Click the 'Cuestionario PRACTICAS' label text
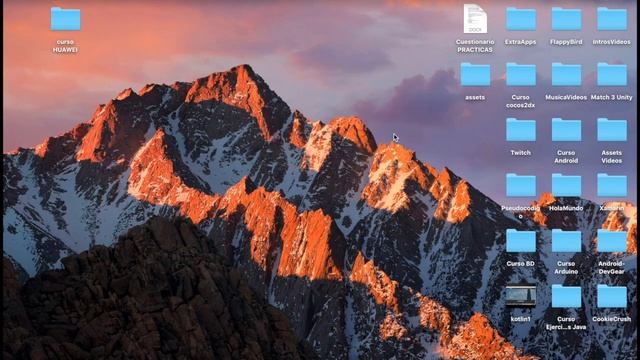Screen dimensions: 640x360 (475, 46)
